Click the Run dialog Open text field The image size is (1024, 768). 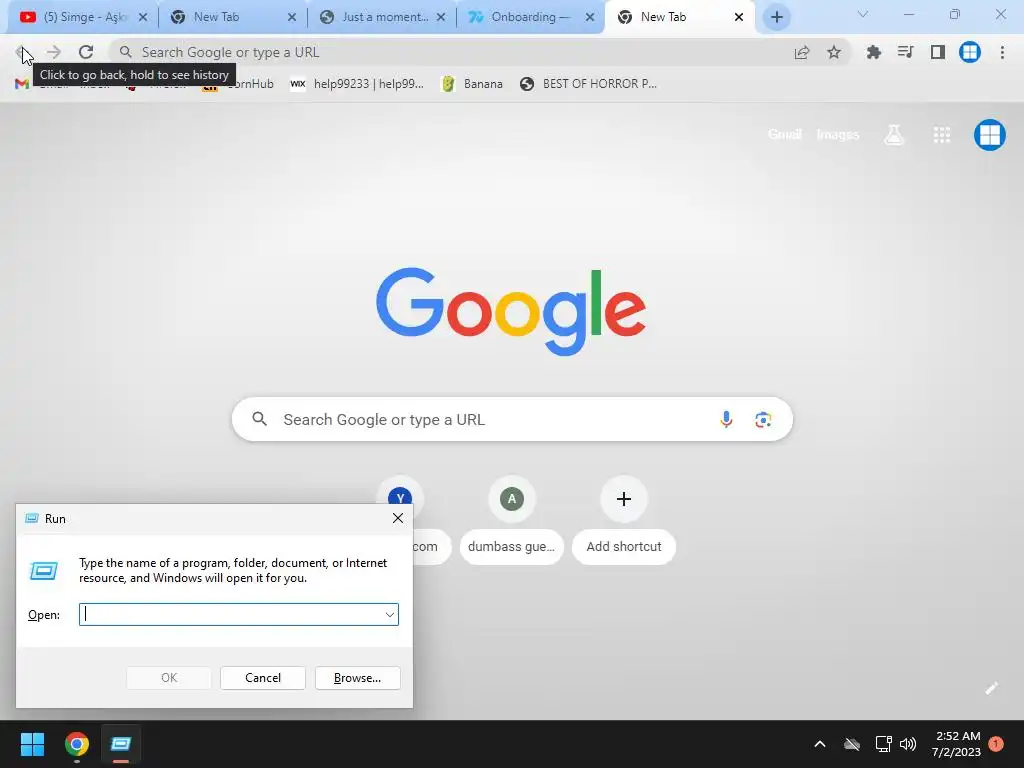point(239,615)
